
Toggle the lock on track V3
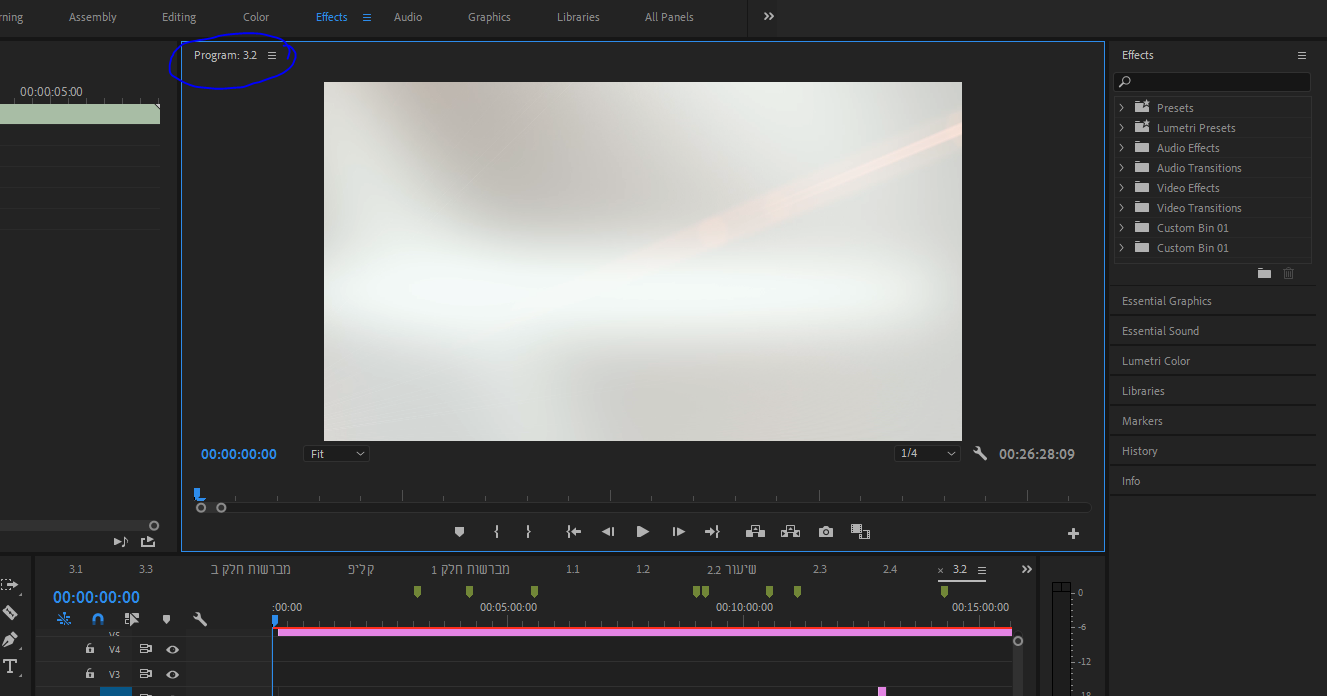tap(90, 674)
